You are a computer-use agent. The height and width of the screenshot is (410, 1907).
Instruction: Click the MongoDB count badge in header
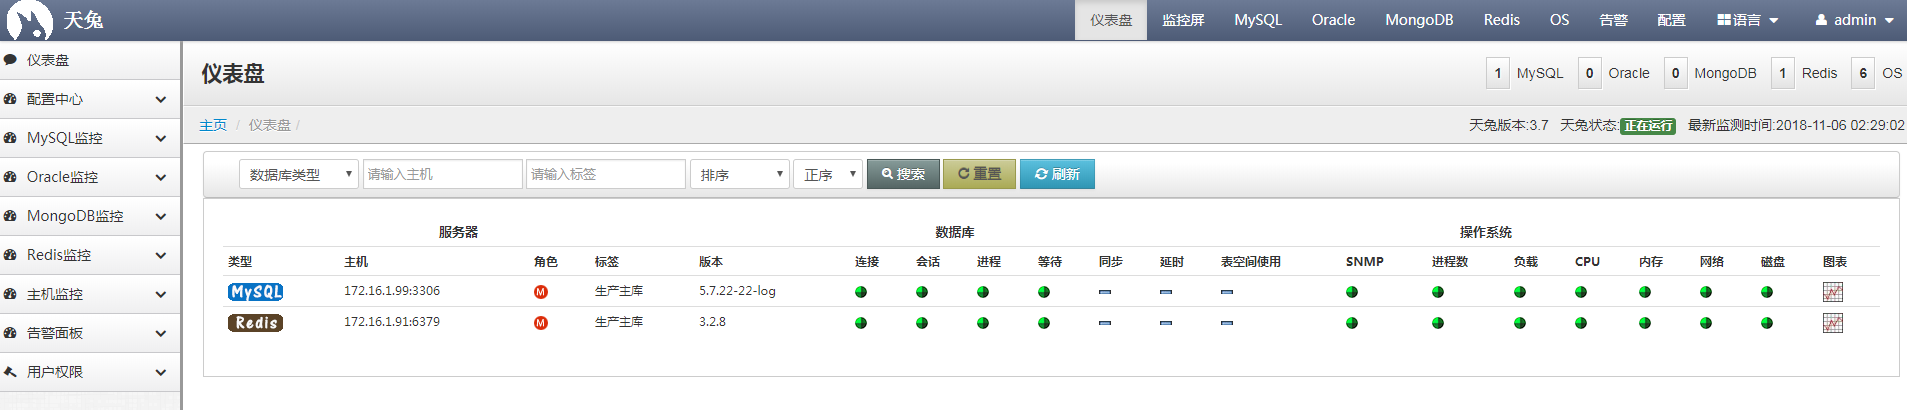pos(1675,73)
